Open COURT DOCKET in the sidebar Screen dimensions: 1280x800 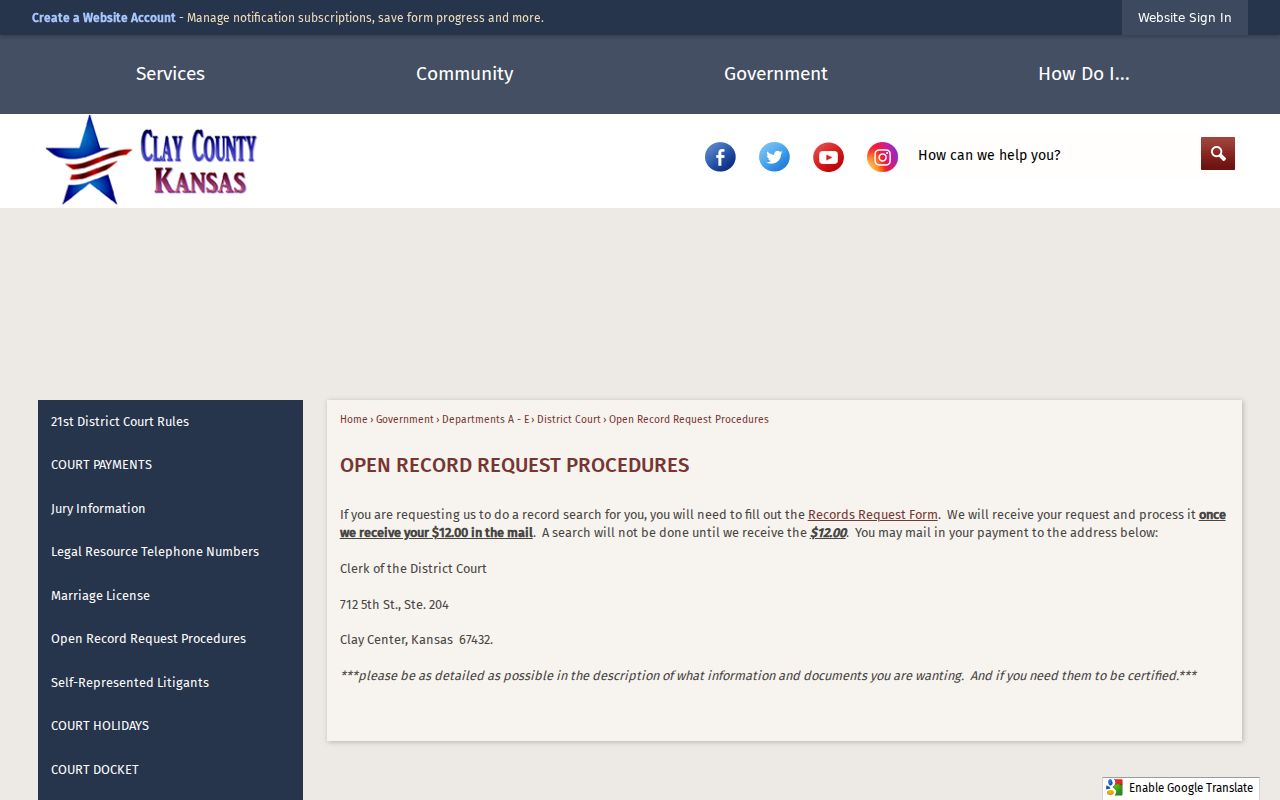point(170,770)
